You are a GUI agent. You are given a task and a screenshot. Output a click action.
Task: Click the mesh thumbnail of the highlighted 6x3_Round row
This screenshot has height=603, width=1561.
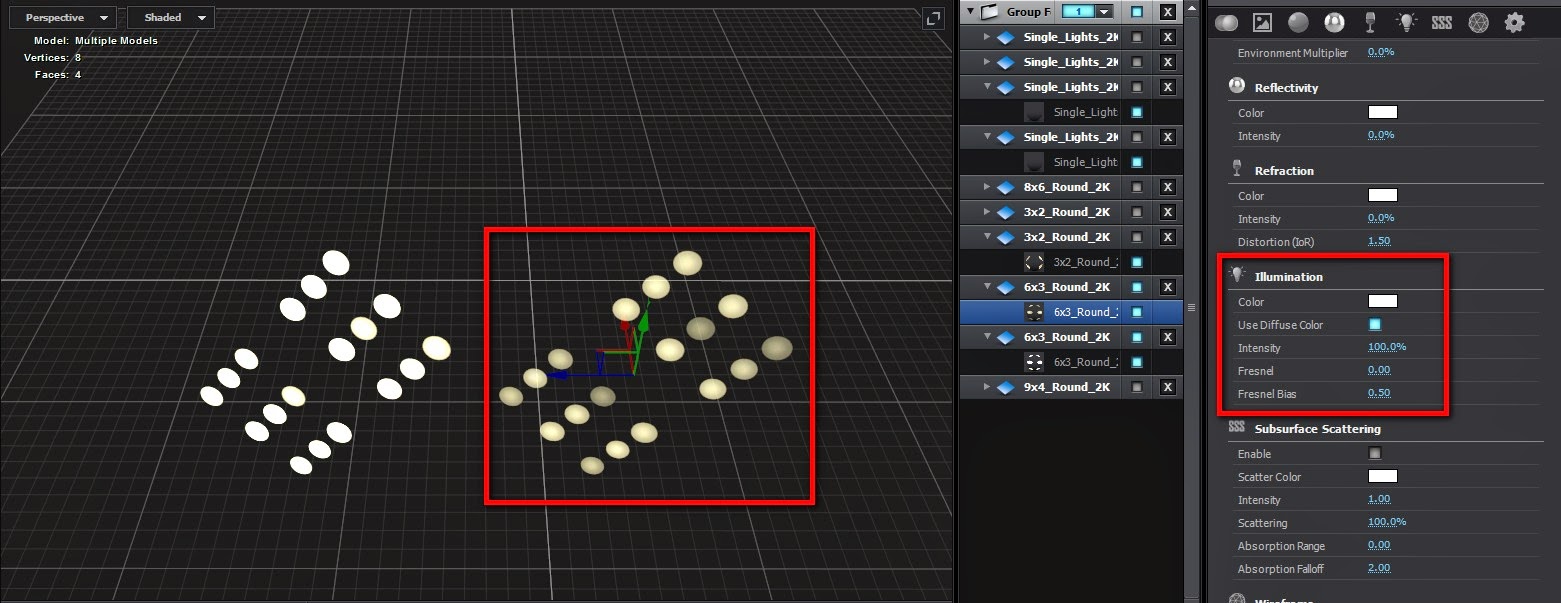coord(1035,312)
